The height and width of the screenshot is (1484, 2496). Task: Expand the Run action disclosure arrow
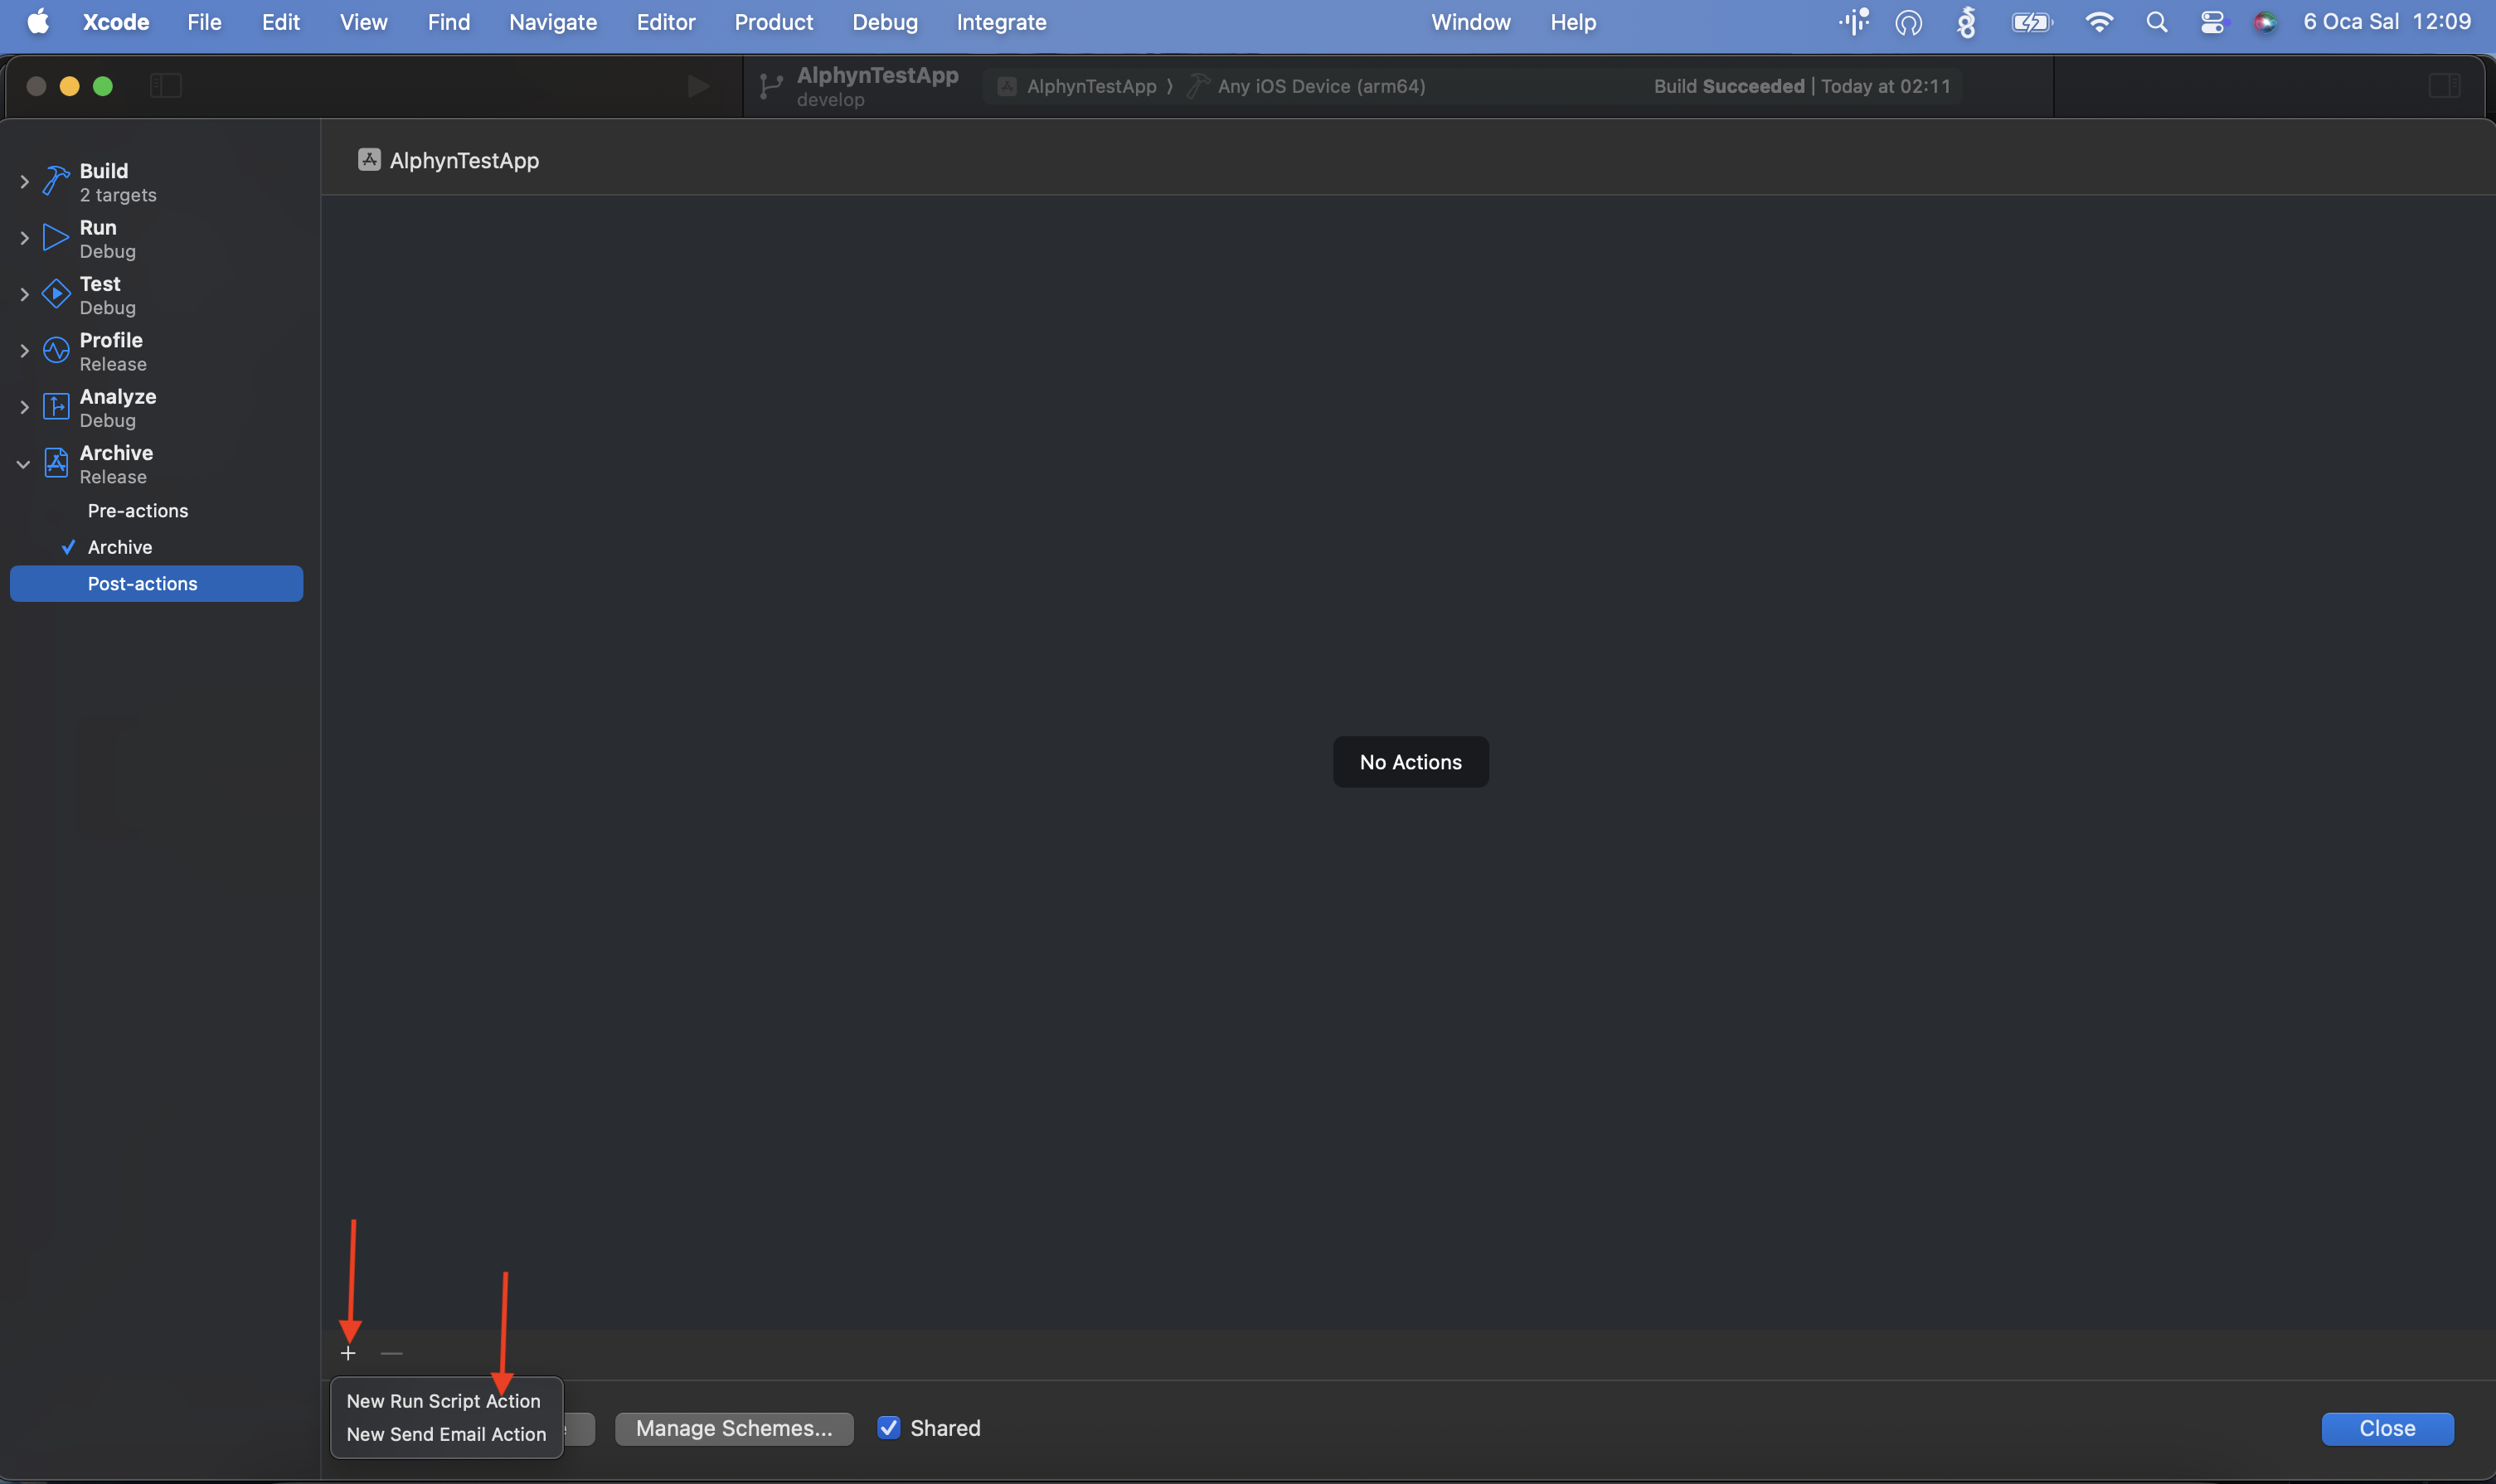click(25, 238)
